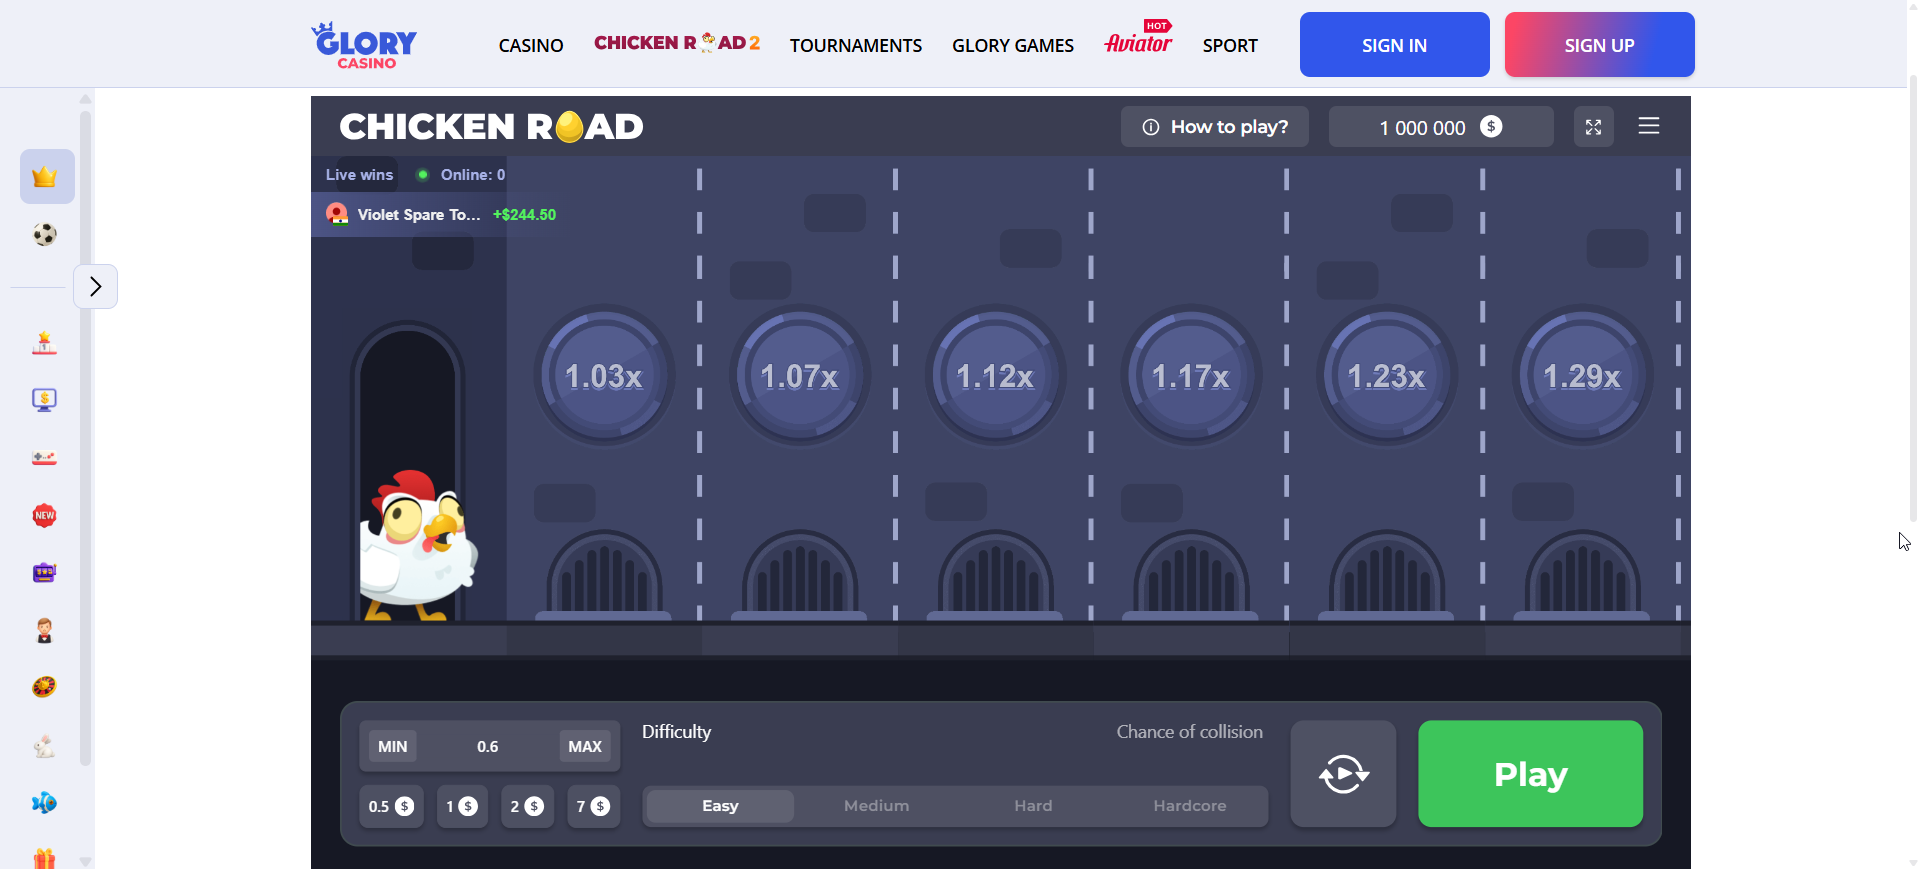1920x869 pixels.
Task: Open the Tournaments nav item
Action: click(855, 46)
